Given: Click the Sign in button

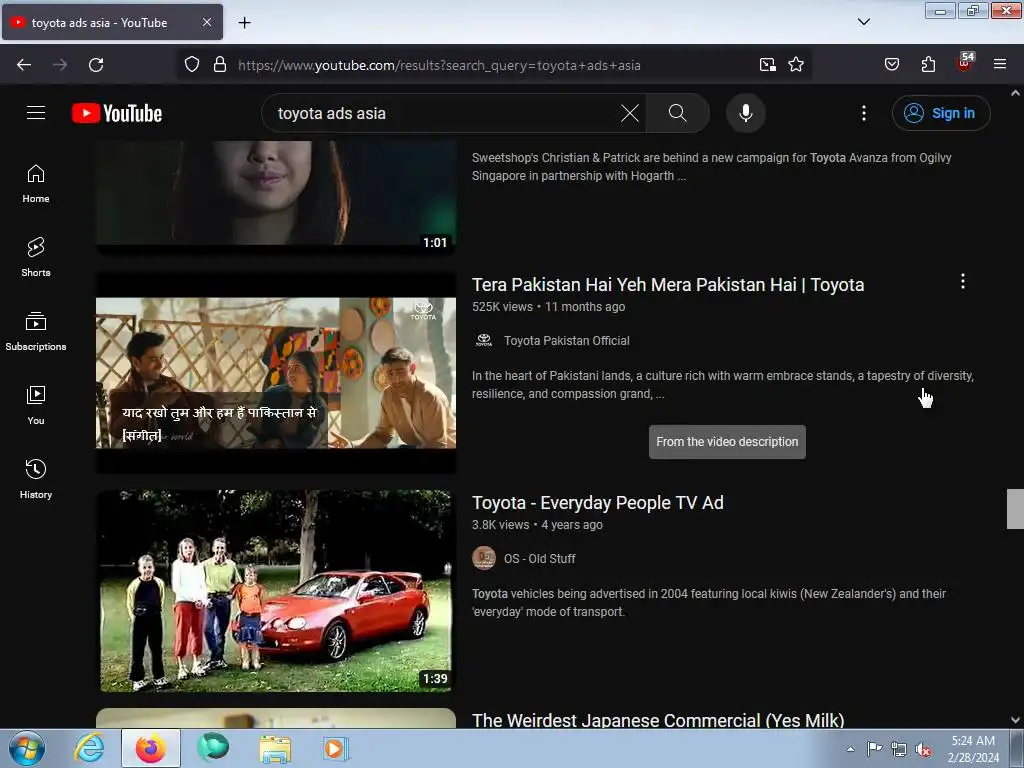Looking at the screenshot, I should point(941,113).
